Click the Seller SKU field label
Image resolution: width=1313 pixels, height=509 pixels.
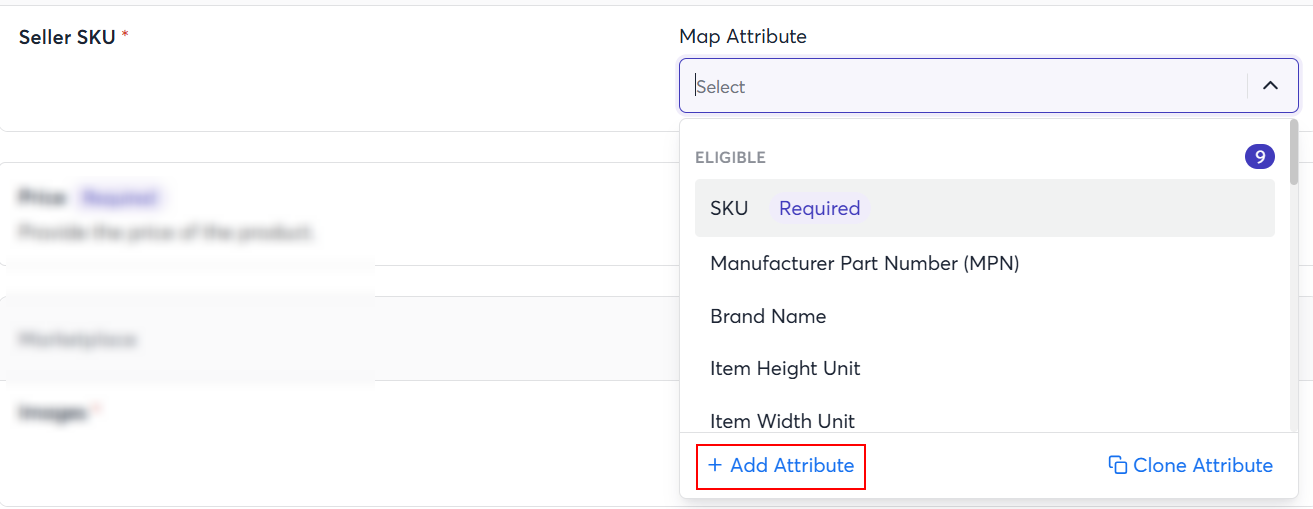tap(67, 37)
